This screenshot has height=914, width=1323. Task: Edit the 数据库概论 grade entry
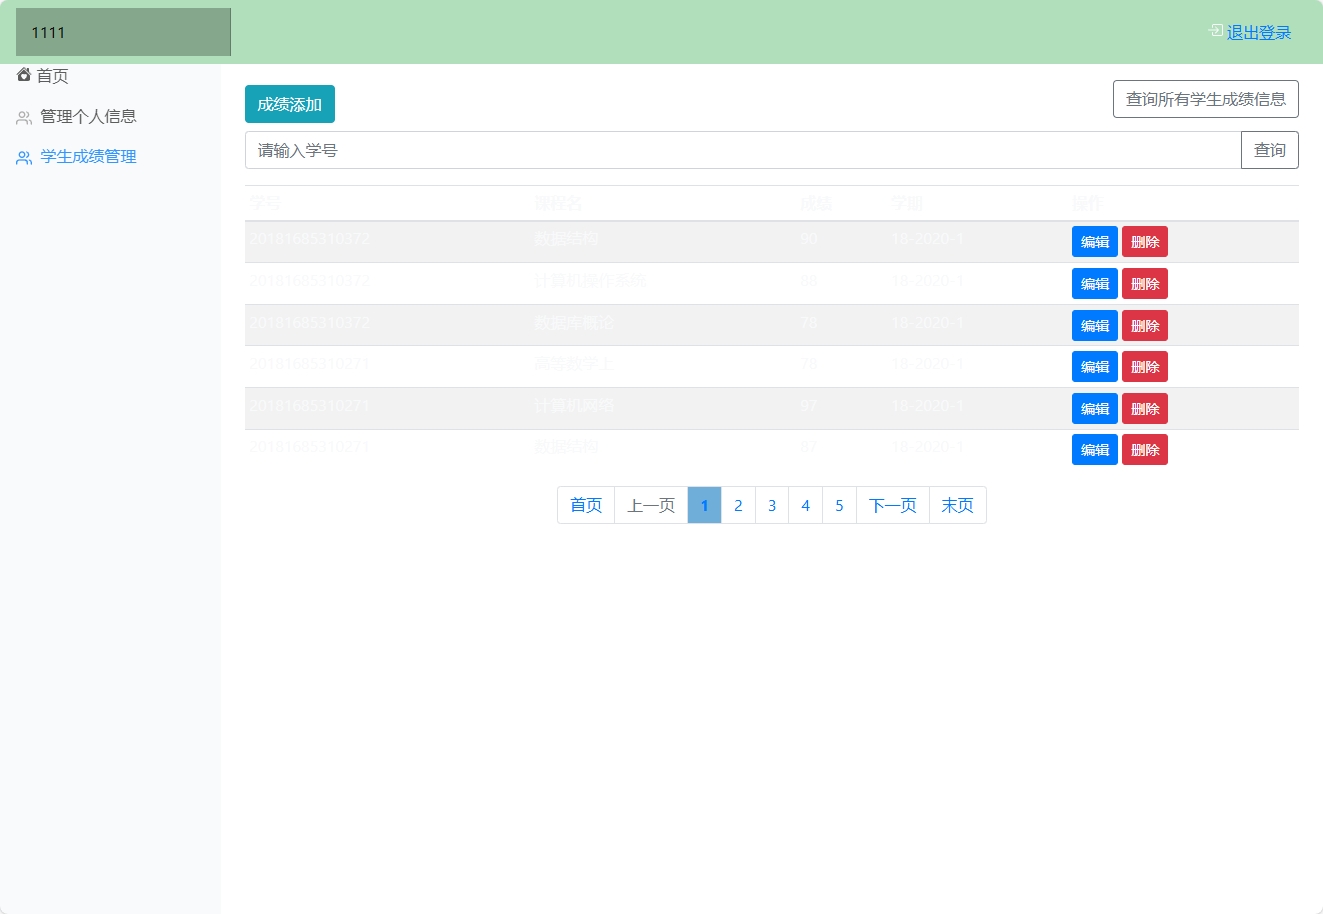pyautogui.click(x=1094, y=325)
